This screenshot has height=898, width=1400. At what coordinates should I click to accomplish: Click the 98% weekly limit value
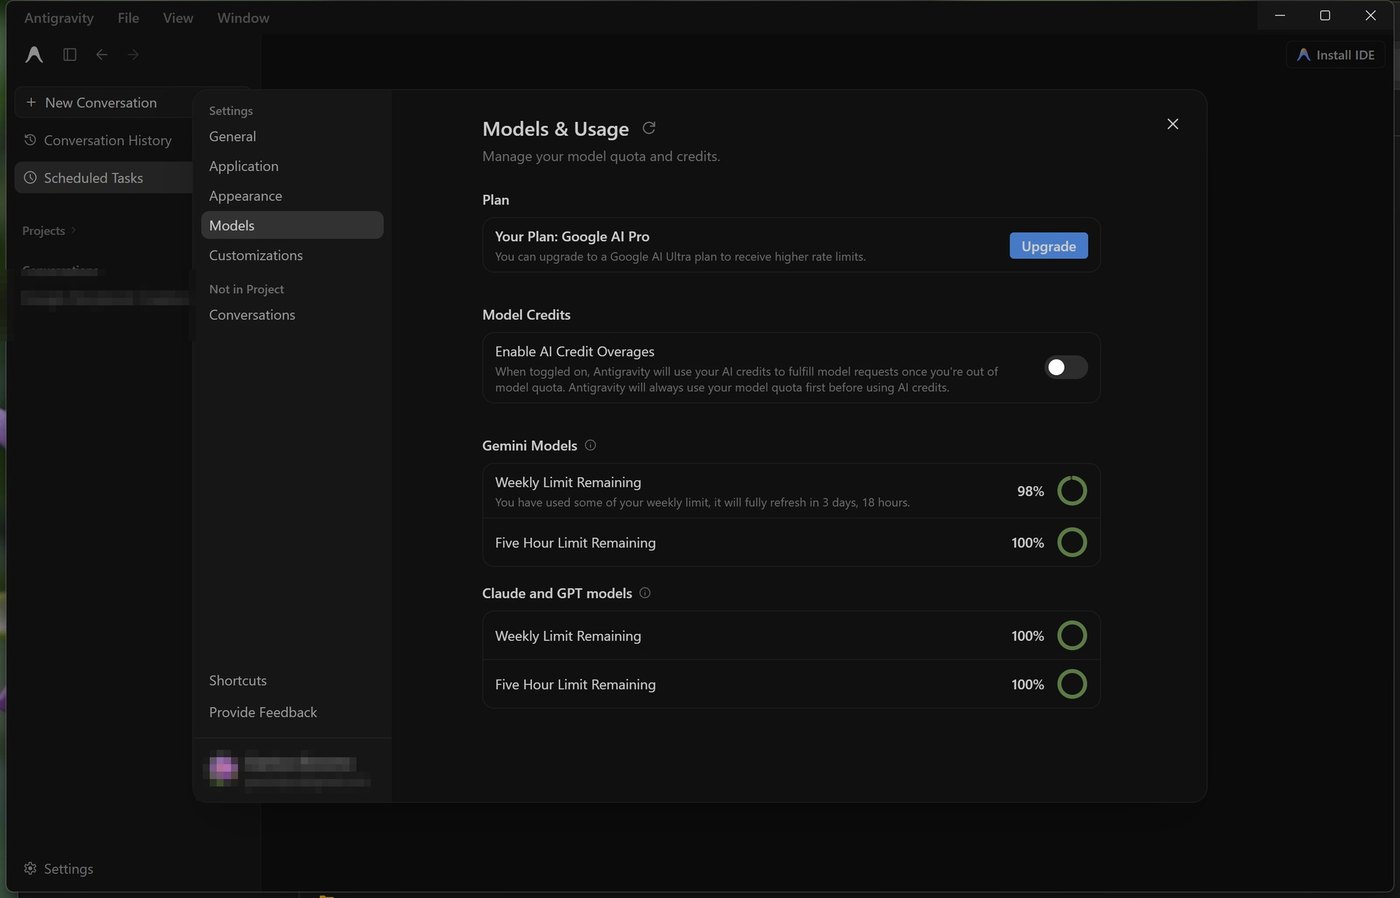[x=1030, y=491]
